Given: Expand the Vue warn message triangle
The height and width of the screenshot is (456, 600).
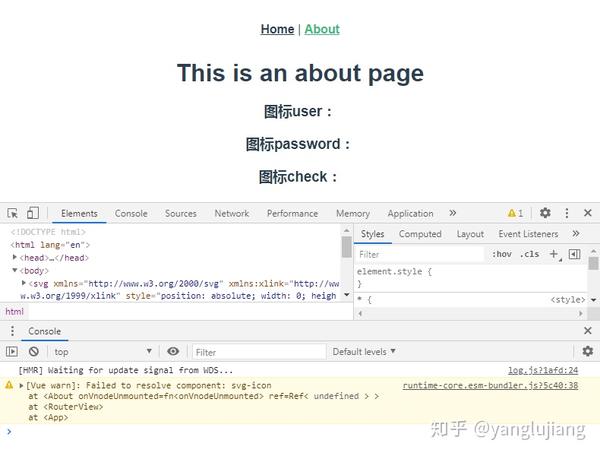Looking at the screenshot, I should (21, 385).
